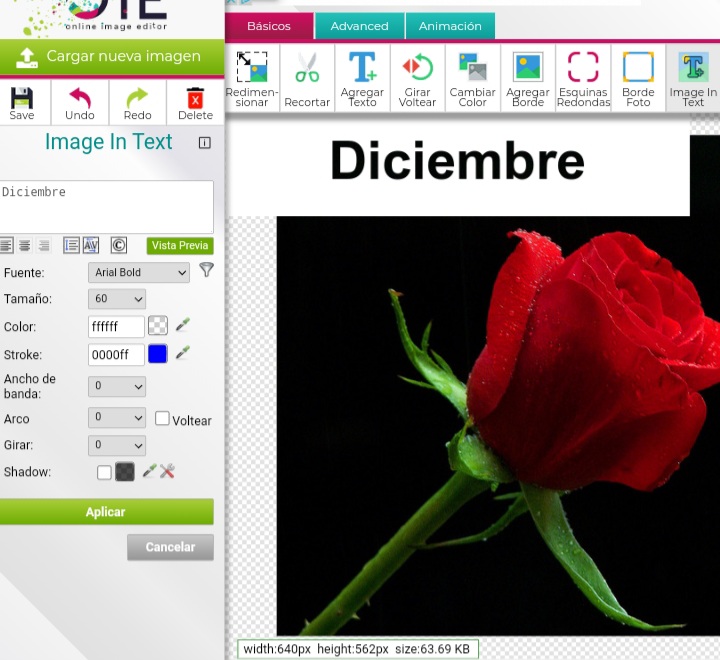
Task: Click the Agregar Texto tool
Action: click(x=362, y=79)
